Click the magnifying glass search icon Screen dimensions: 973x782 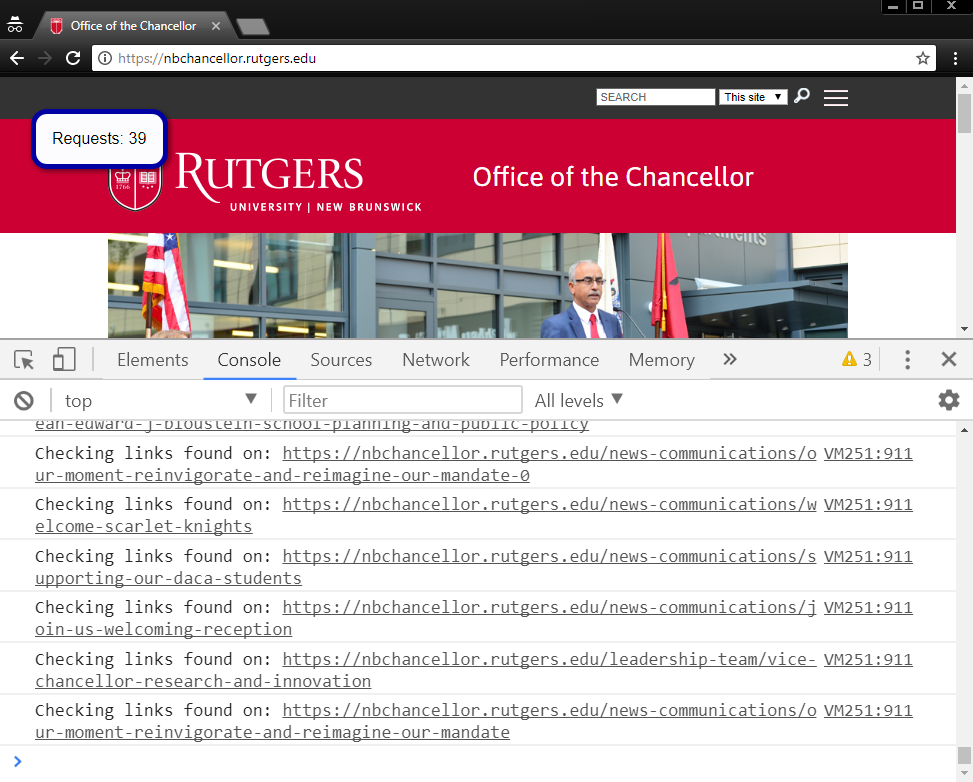(x=802, y=96)
